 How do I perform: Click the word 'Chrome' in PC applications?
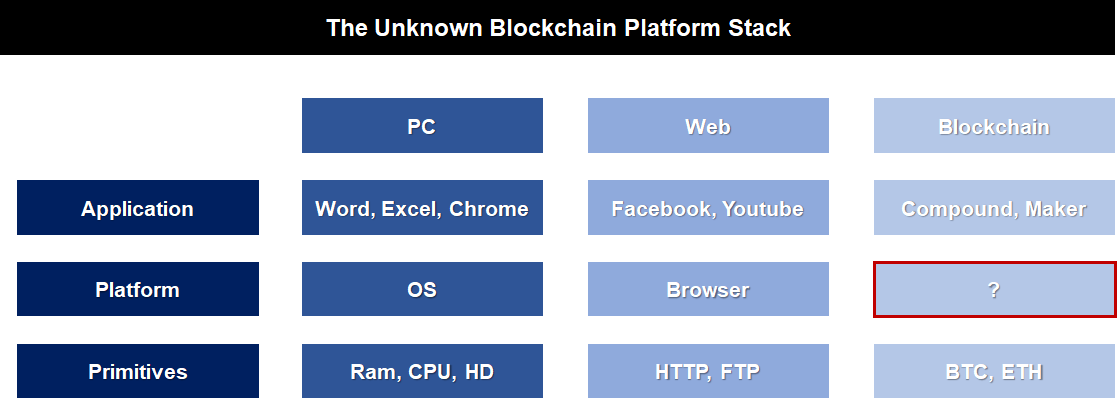489,209
